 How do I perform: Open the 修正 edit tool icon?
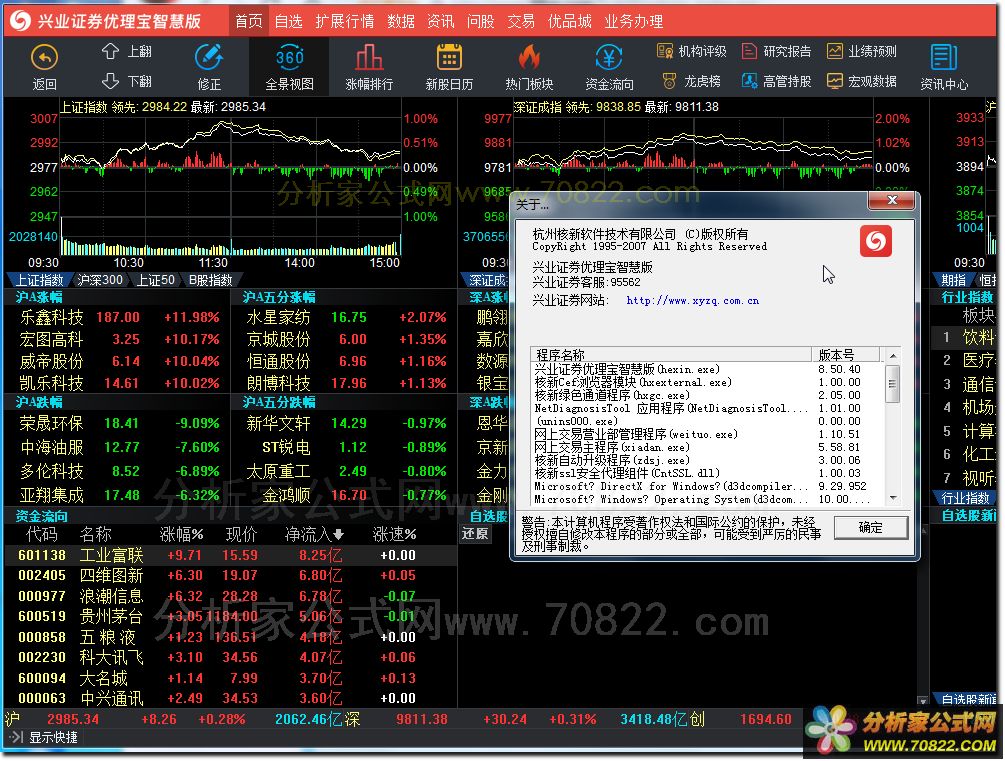coord(209,57)
